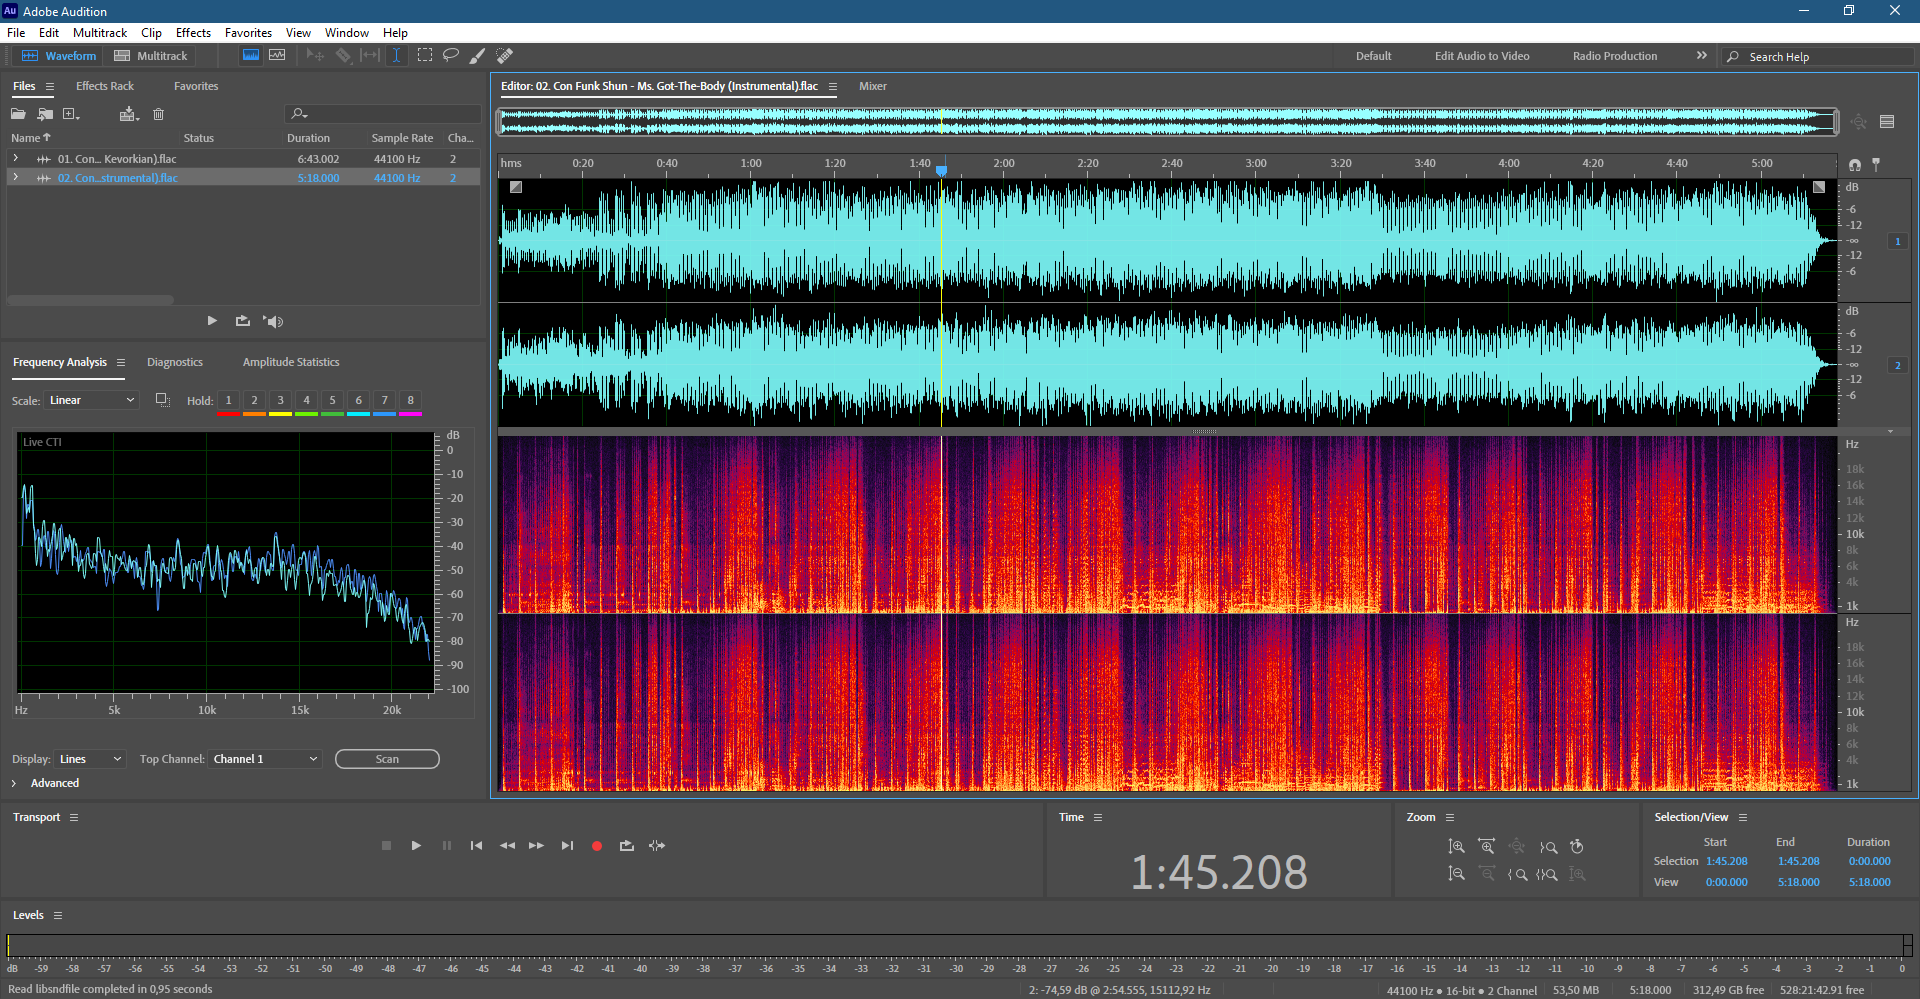This screenshot has width=1920, height=999.
Task: Open the New File dropdown in Files panel
Action: coord(71,114)
